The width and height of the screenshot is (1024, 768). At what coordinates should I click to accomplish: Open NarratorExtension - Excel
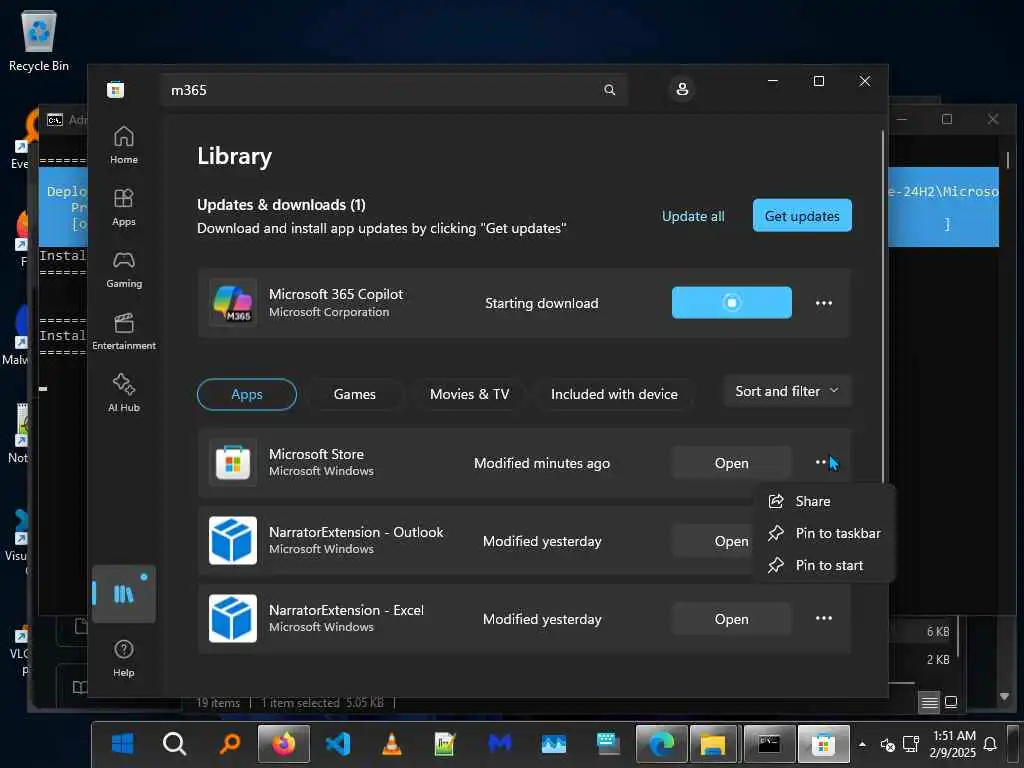[x=731, y=619]
